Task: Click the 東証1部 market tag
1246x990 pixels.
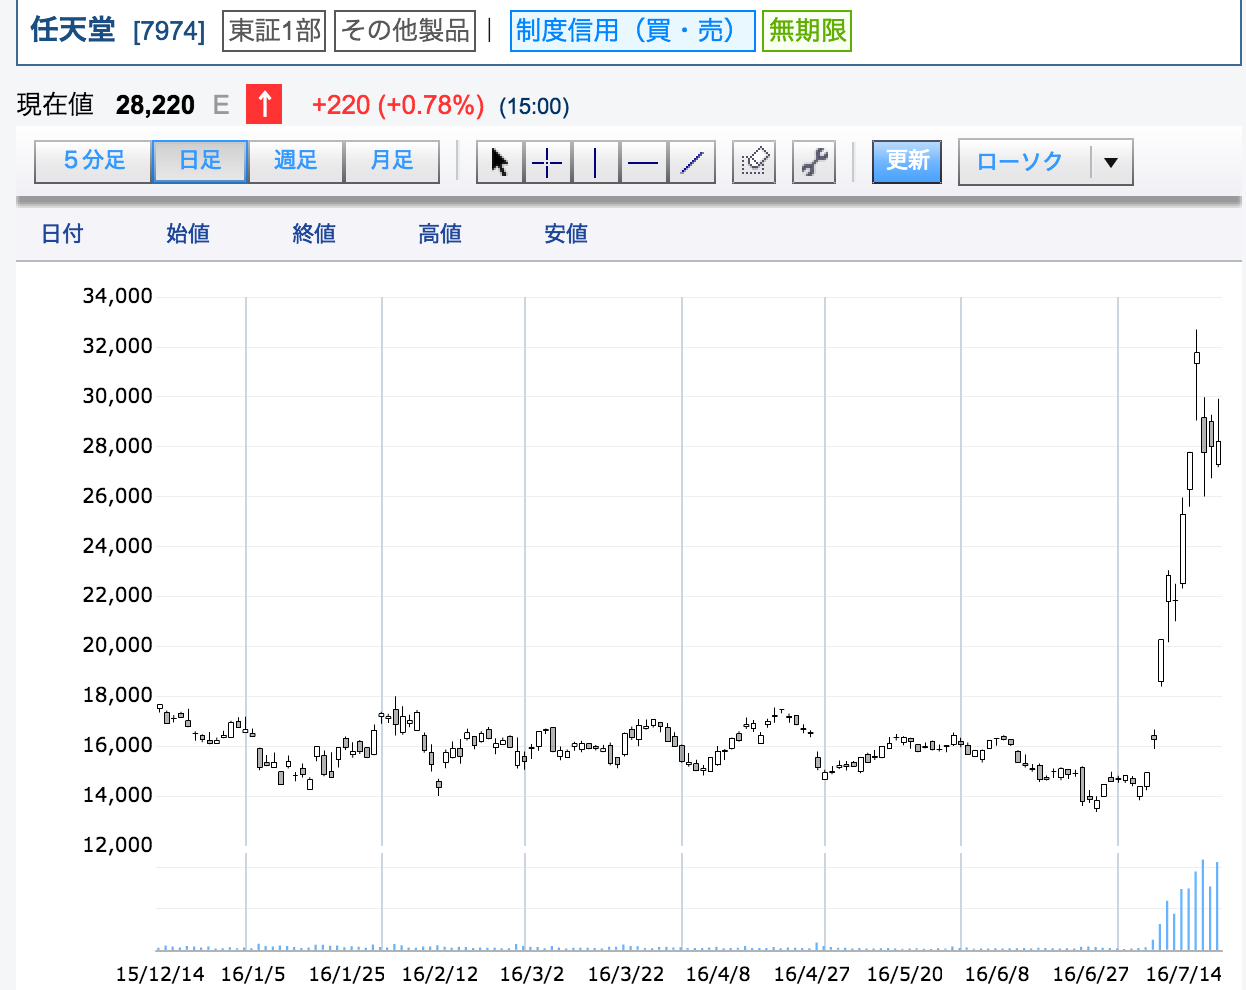Action: pyautogui.click(x=275, y=31)
